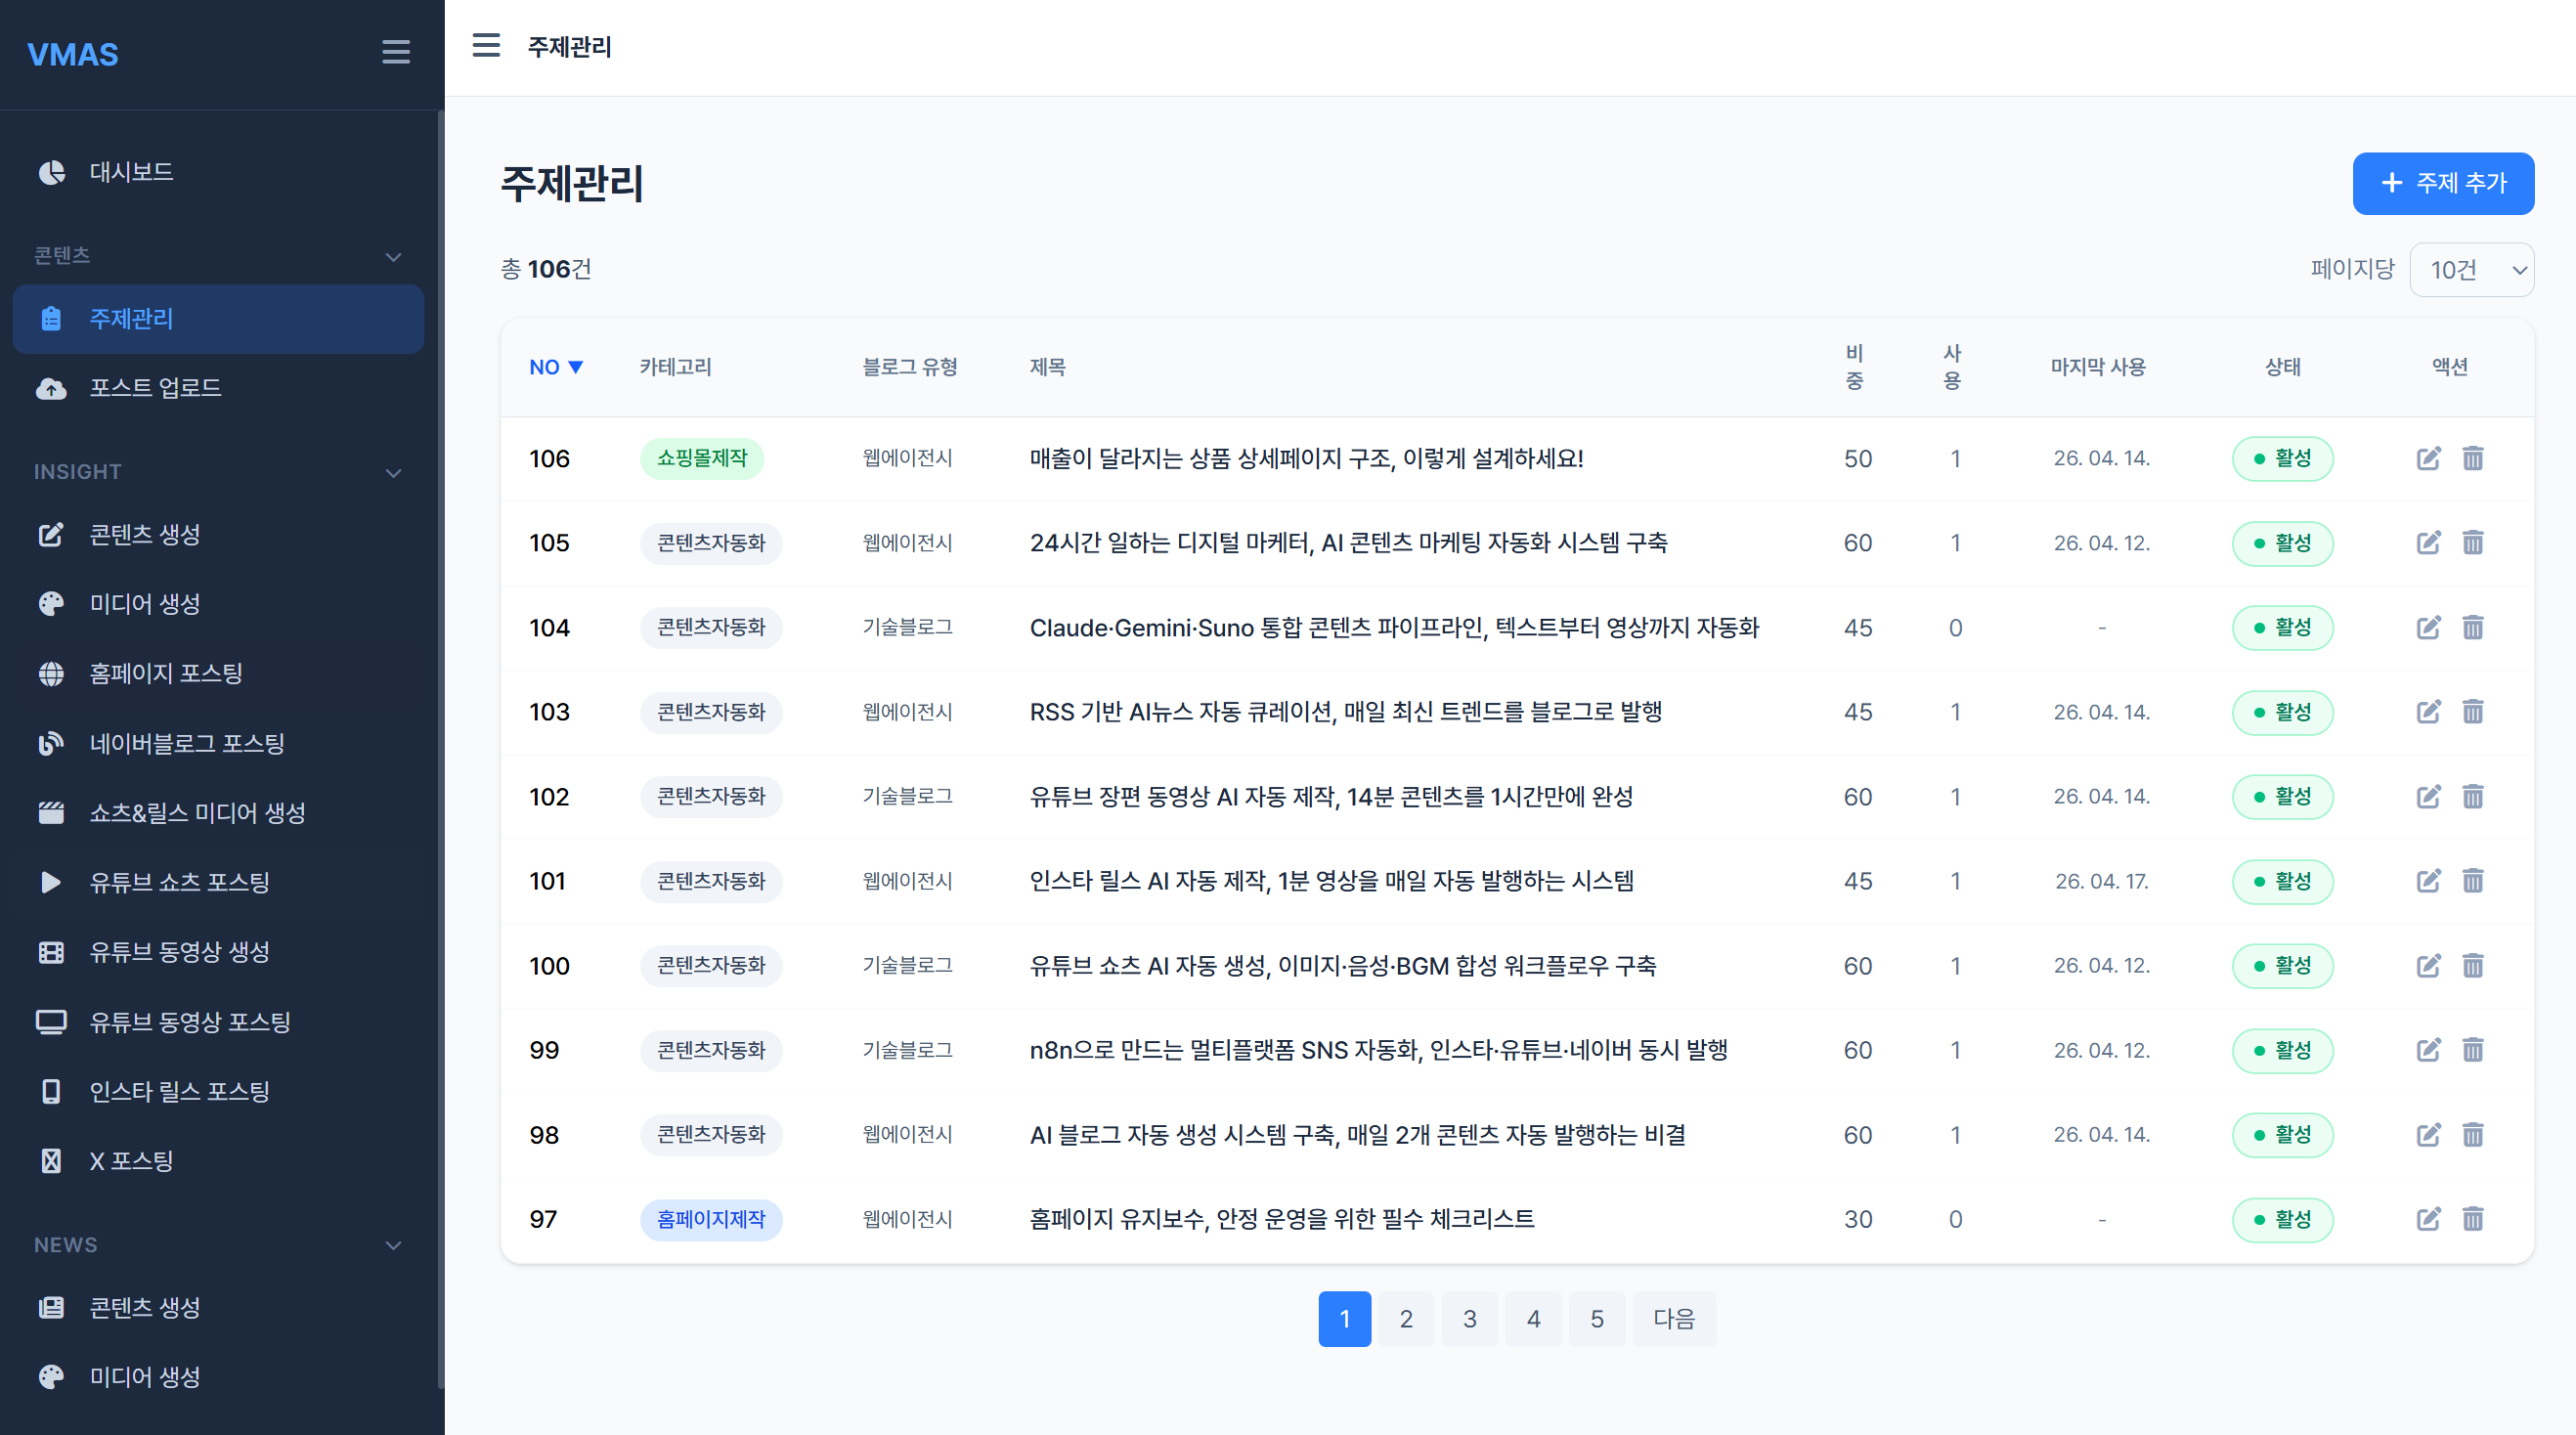Collapse the INSIGHT sidebar section

pyautogui.click(x=393, y=472)
